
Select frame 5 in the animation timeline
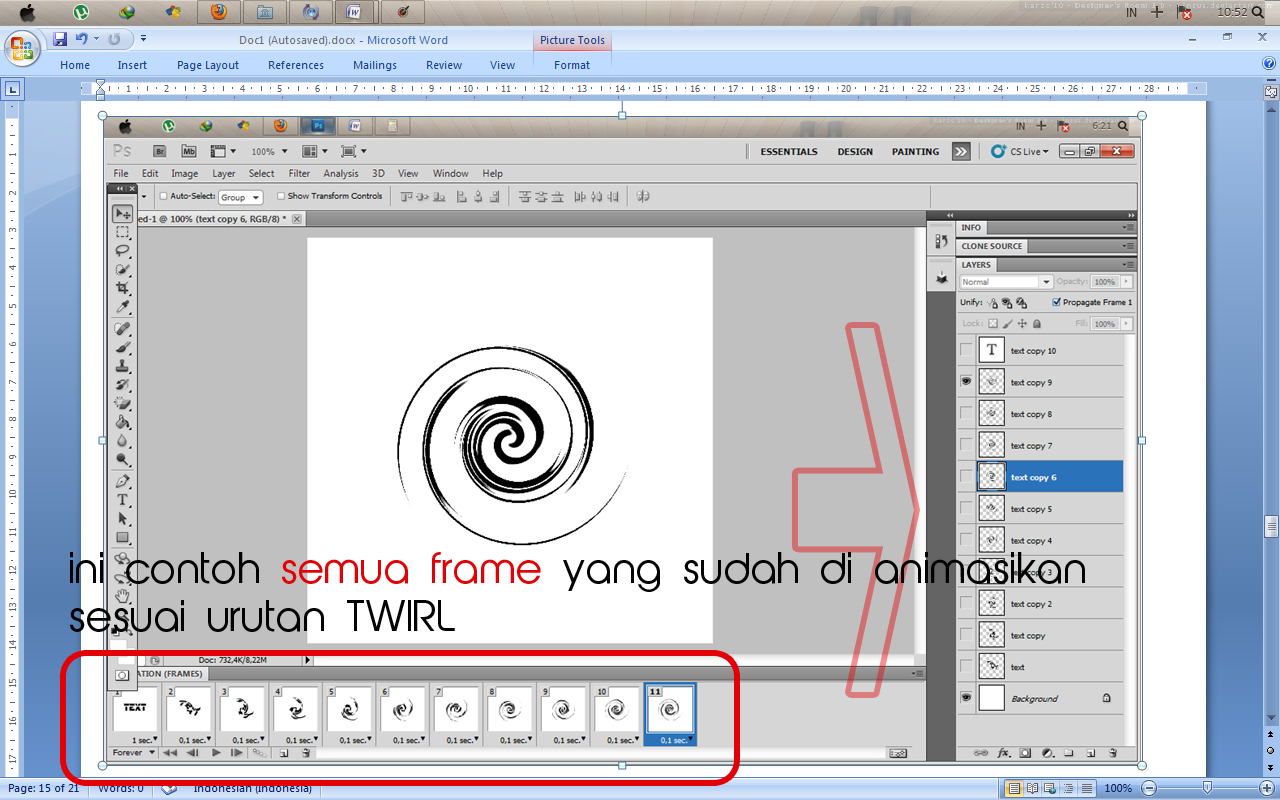tap(349, 709)
